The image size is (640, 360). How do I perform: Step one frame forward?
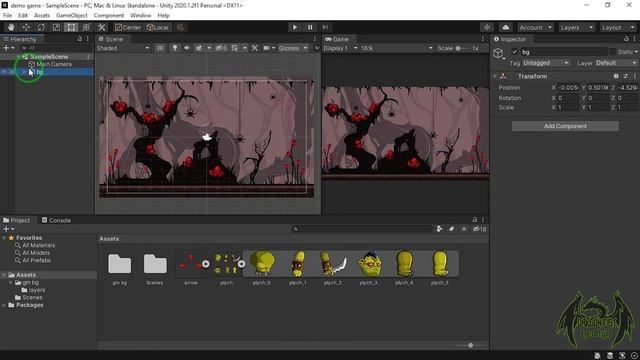[325, 27]
